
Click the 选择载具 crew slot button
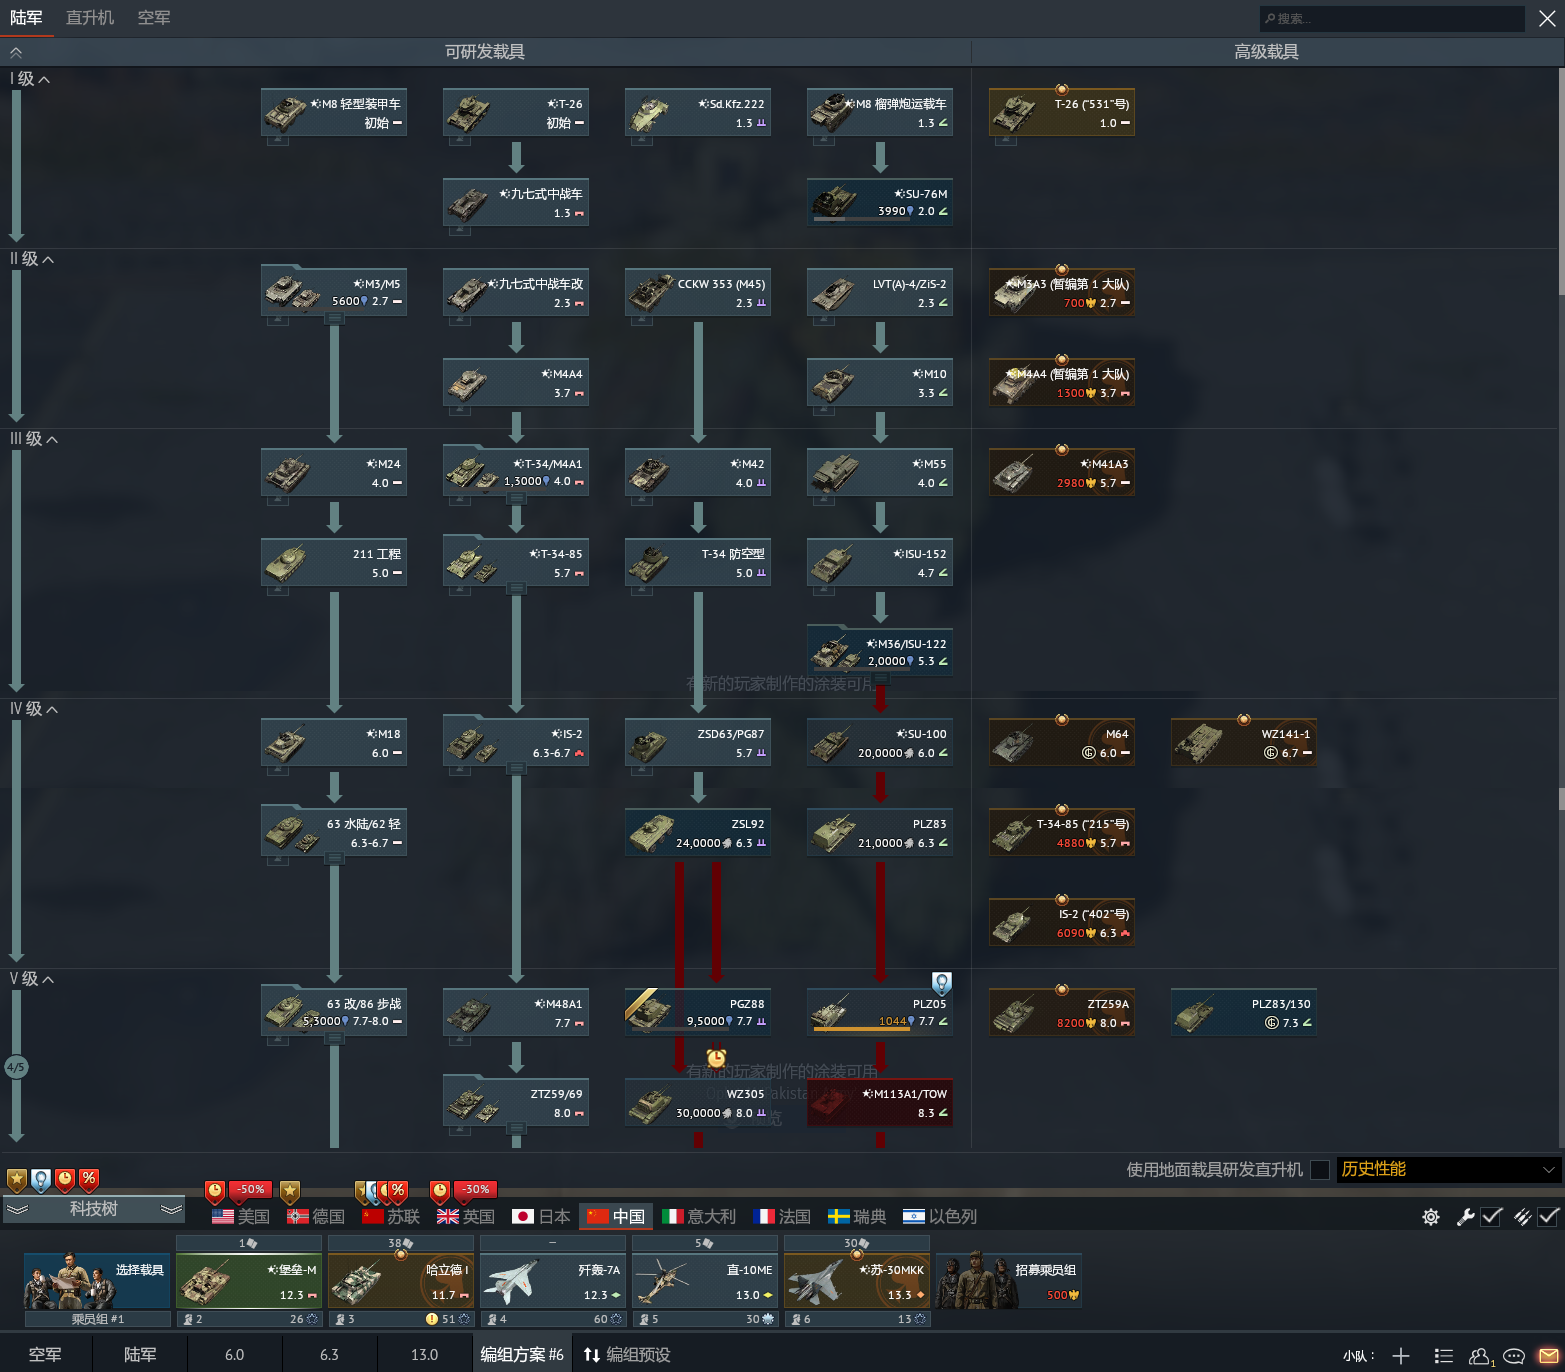point(97,1280)
